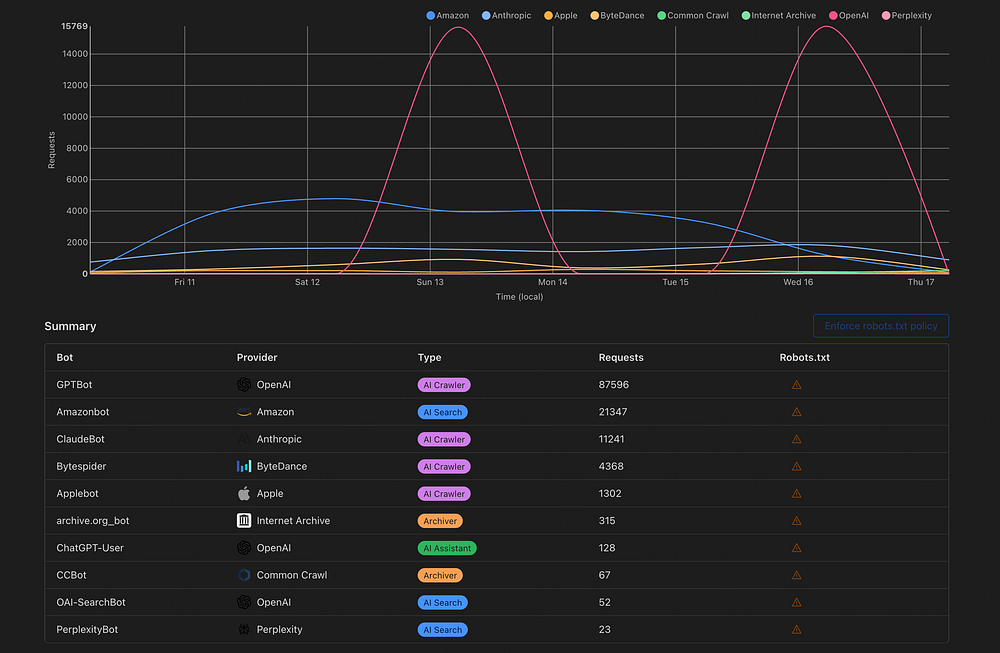The image size is (1000, 653).
Task: Click AI Search tag in PerplexityBot row
Action: tap(443, 630)
